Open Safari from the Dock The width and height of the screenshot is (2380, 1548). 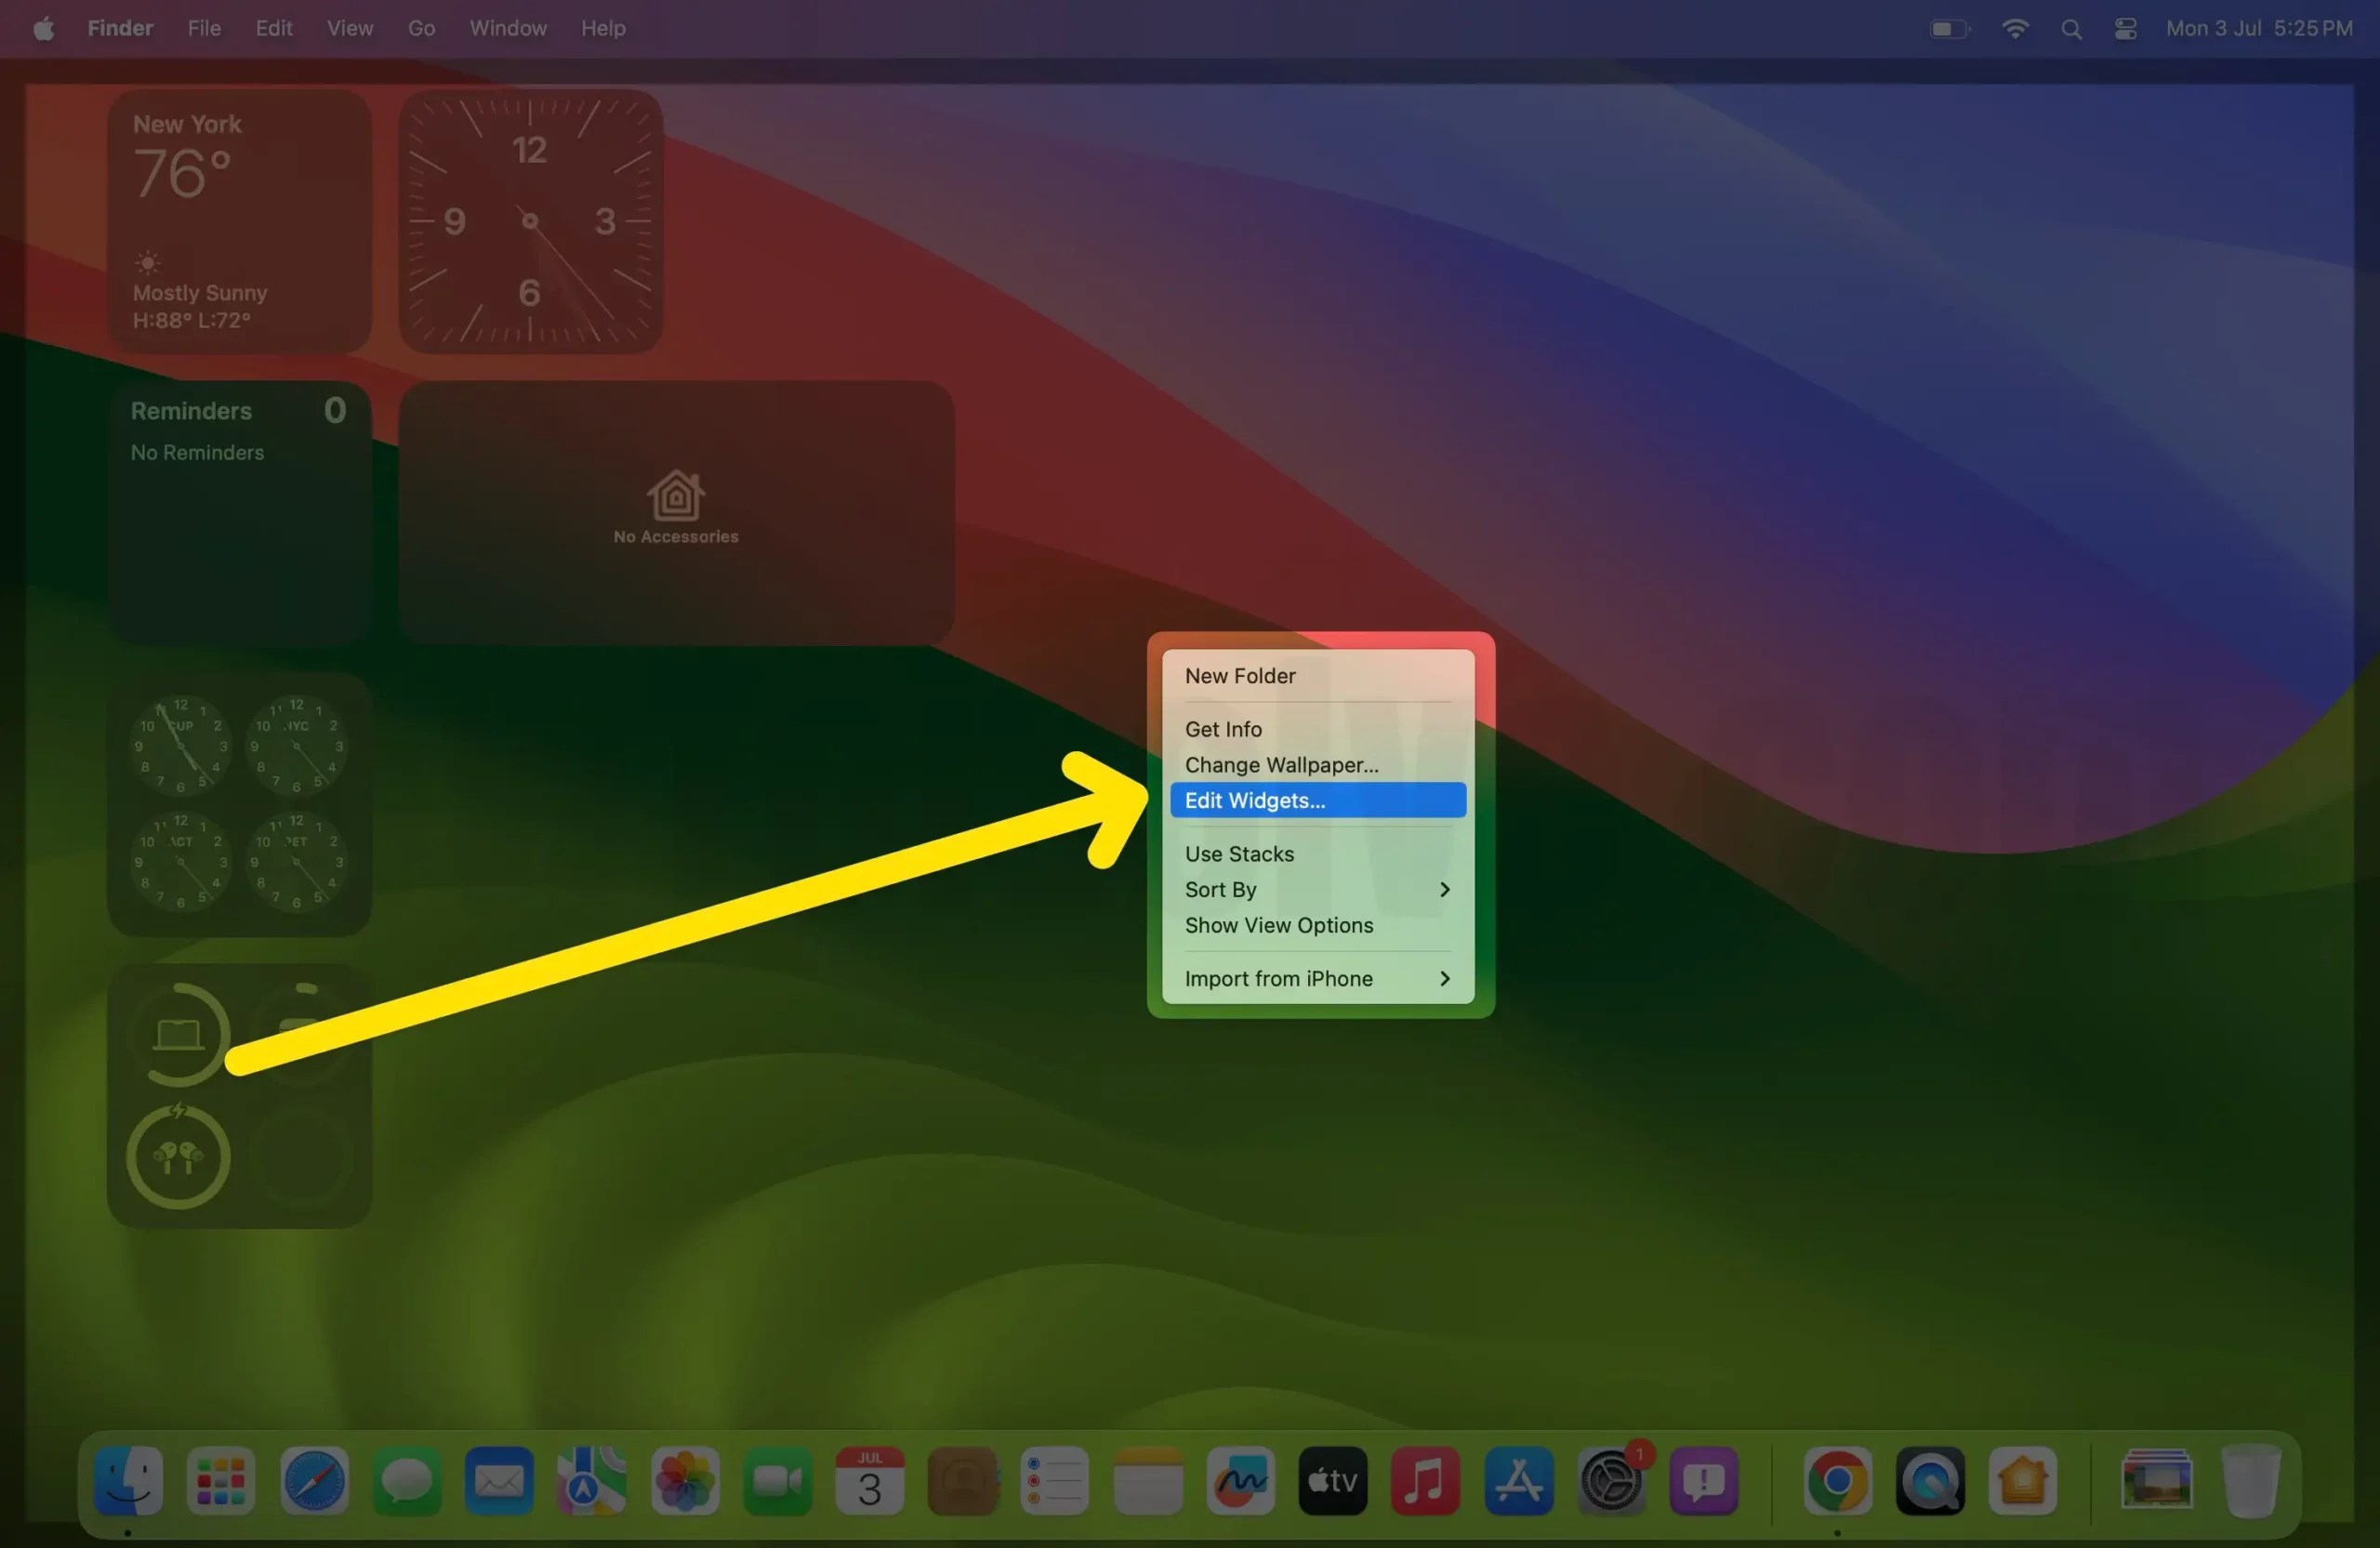point(313,1481)
